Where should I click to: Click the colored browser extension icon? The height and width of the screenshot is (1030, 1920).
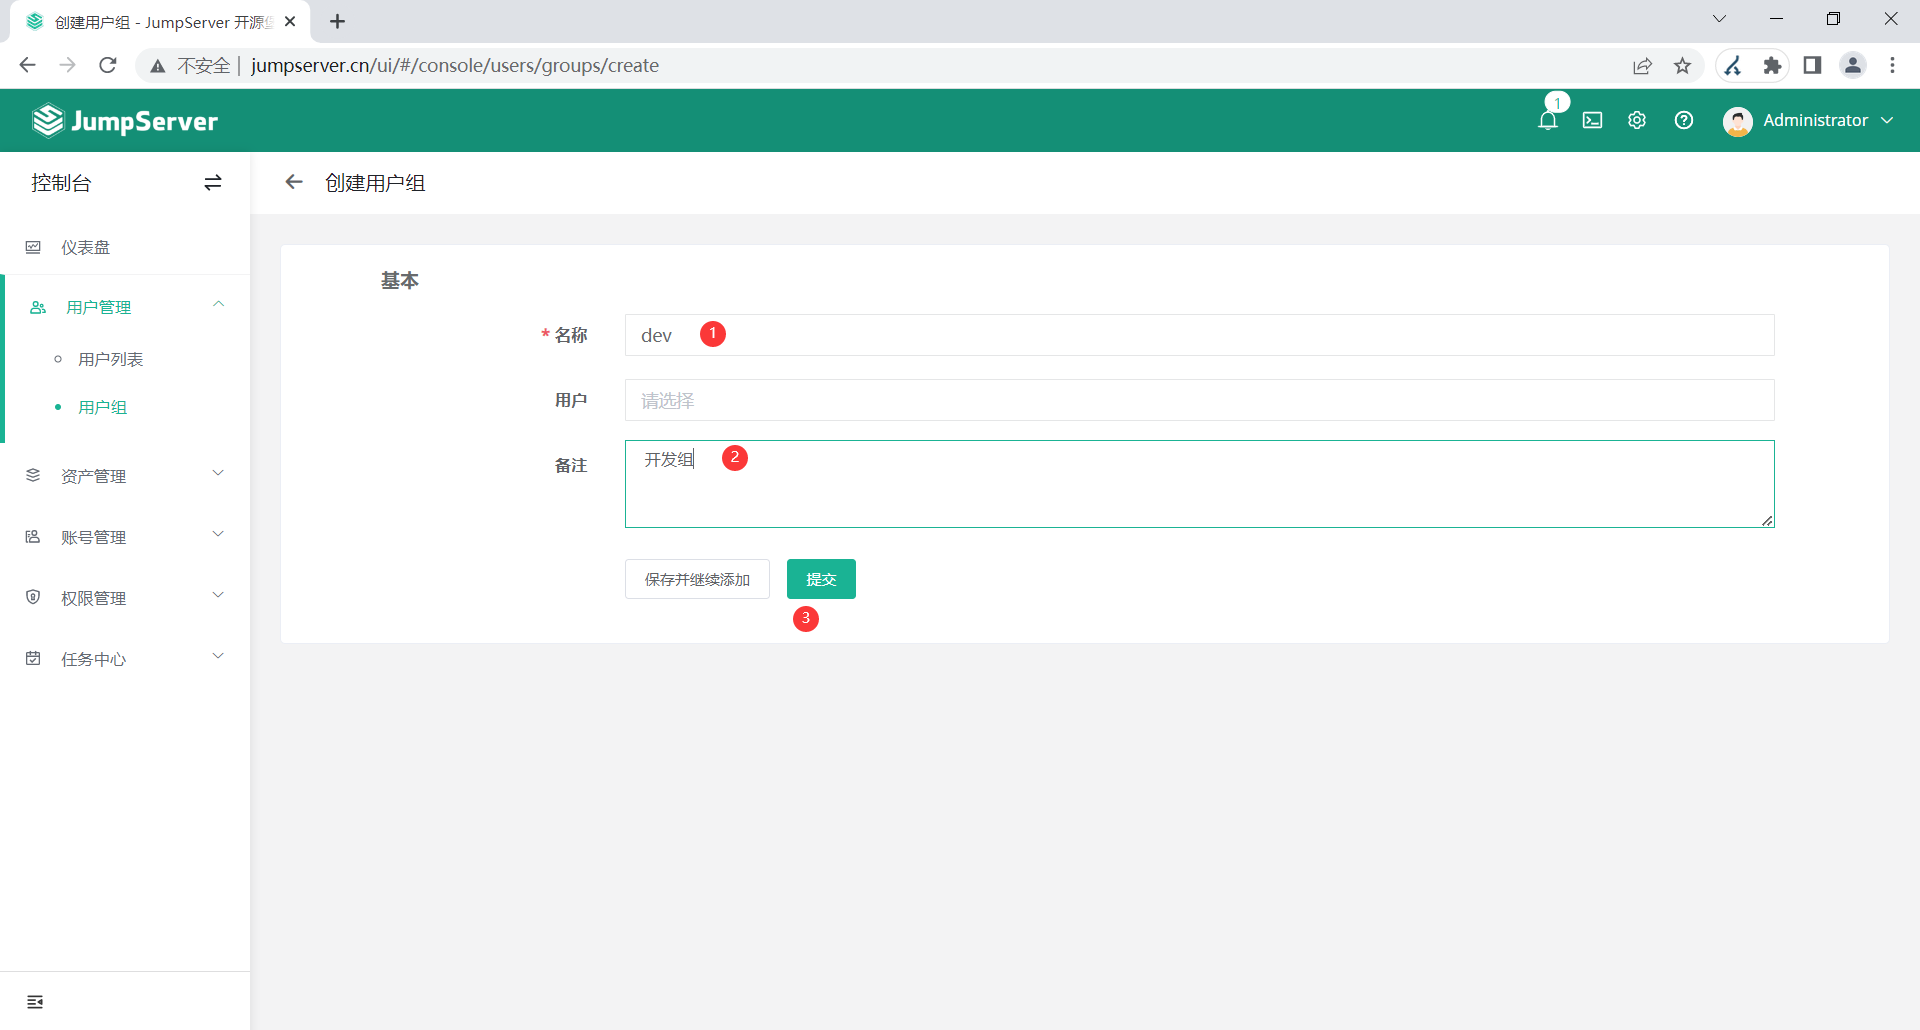1733,66
